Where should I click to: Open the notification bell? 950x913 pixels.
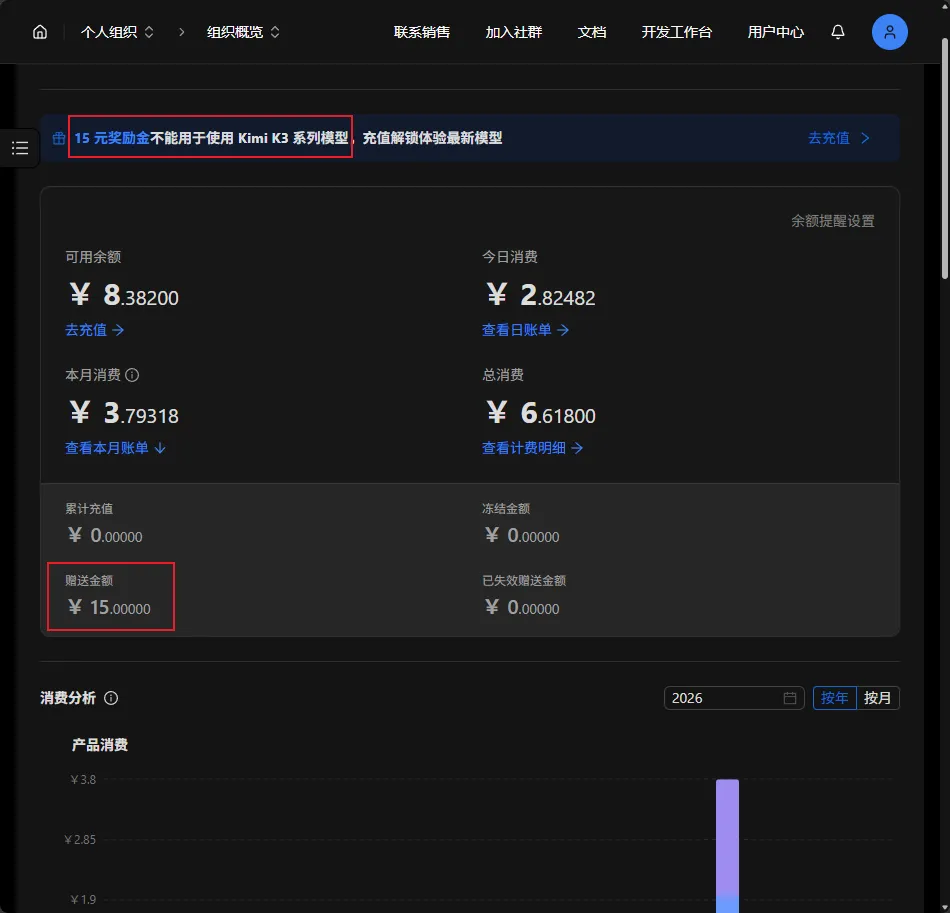click(837, 32)
